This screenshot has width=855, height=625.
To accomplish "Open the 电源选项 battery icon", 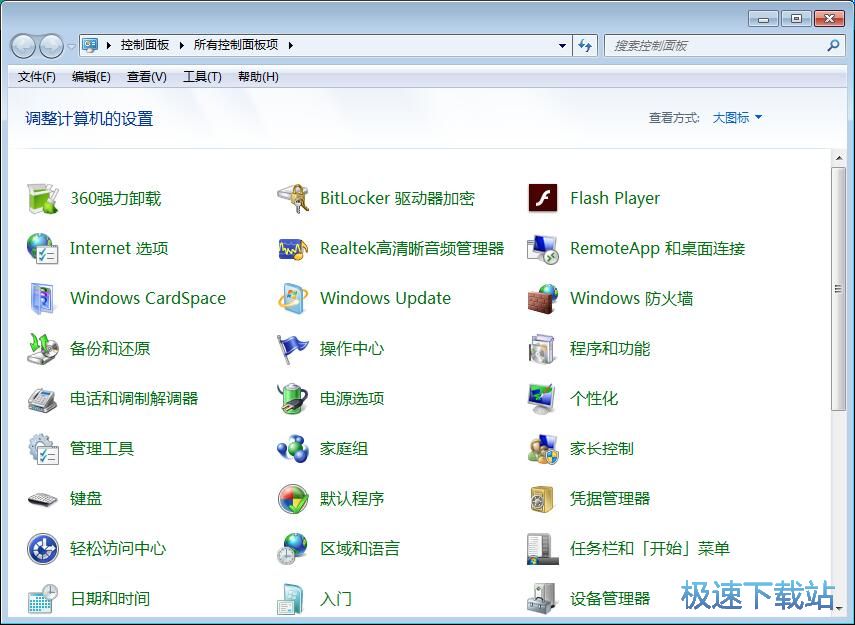I will click(x=293, y=399).
